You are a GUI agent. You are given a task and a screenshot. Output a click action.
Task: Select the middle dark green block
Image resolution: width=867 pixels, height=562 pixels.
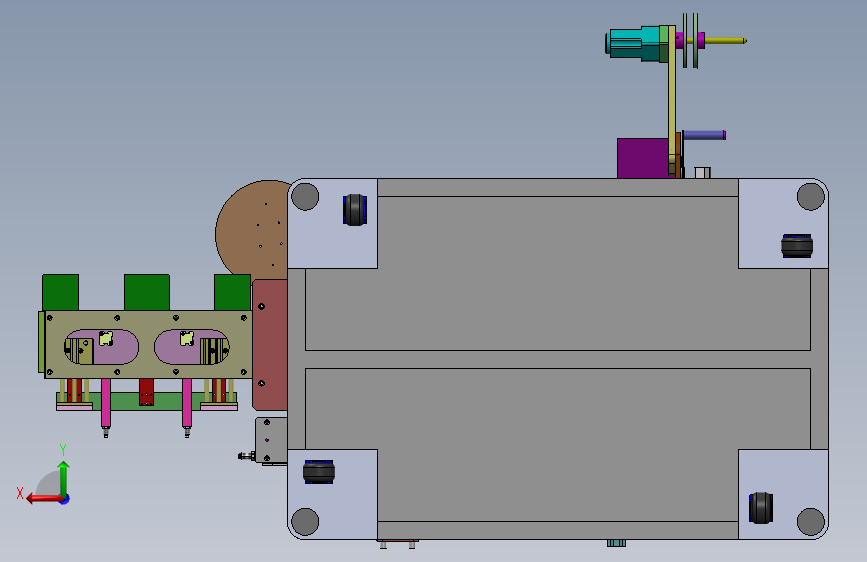pos(147,292)
